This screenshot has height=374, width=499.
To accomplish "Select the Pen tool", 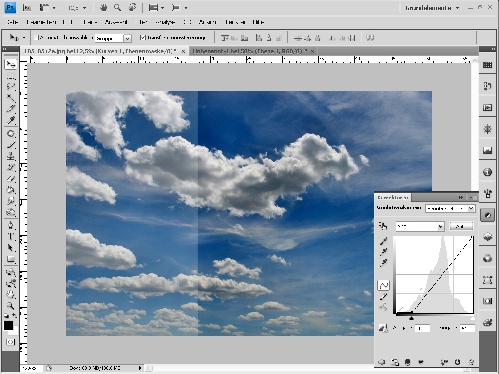I will coord(11,226).
